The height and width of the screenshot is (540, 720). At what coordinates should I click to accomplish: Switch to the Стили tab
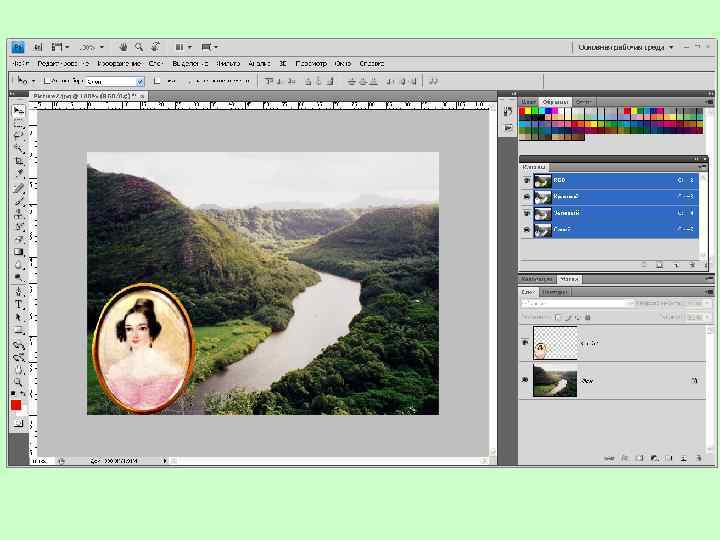(584, 101)
